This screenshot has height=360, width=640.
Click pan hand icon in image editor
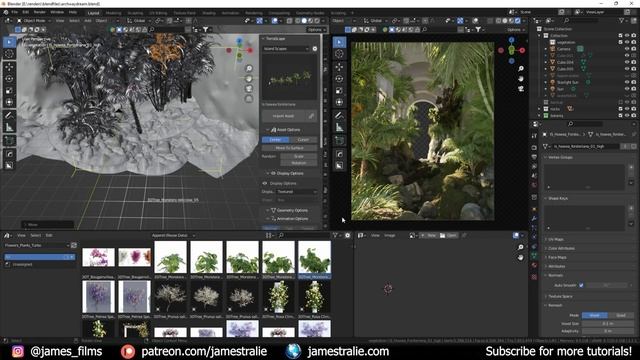(520, 258)
